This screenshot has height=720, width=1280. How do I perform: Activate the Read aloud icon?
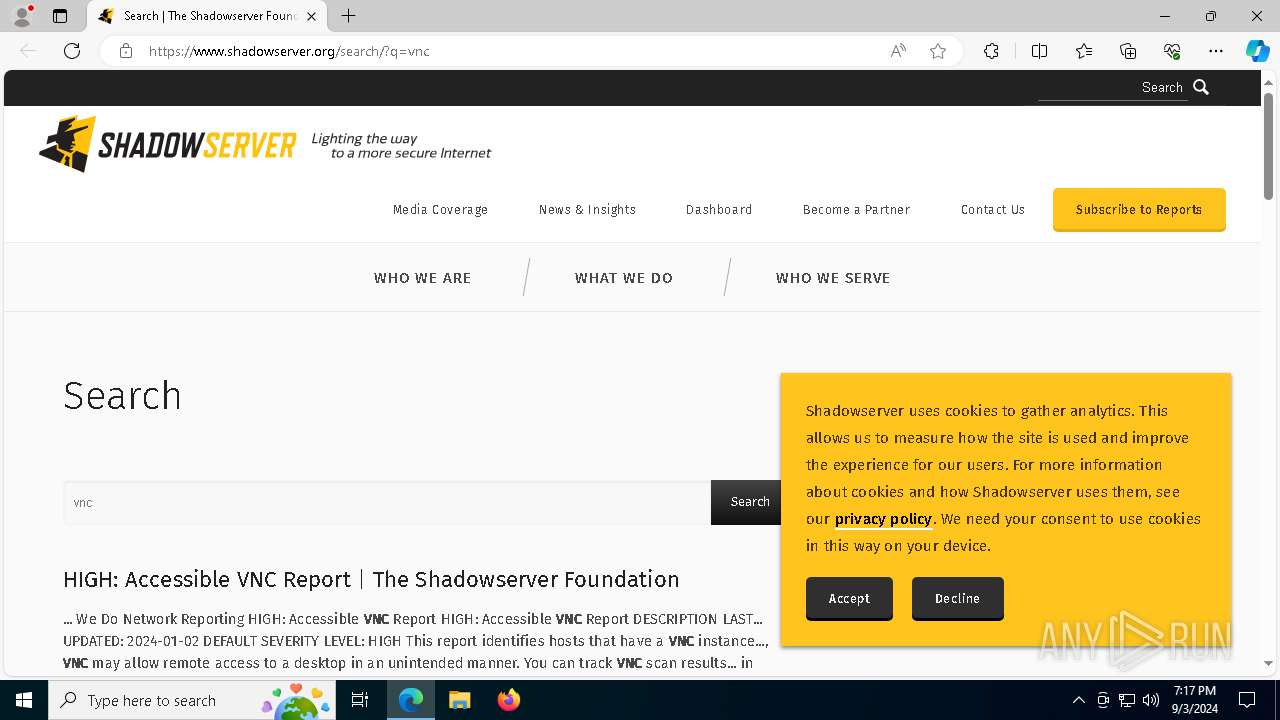(x=898, y=51)
